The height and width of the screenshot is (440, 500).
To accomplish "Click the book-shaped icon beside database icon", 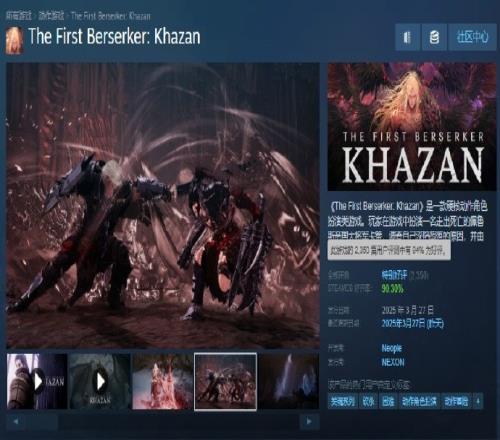I will coord(408,37).
